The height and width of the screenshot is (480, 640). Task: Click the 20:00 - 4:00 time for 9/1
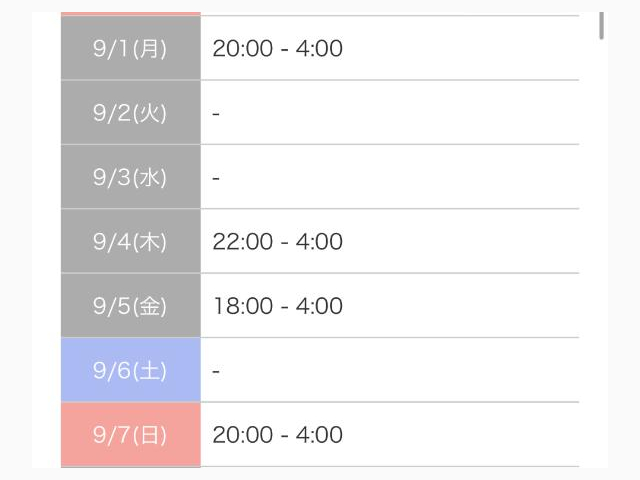(x=278, y=48)
